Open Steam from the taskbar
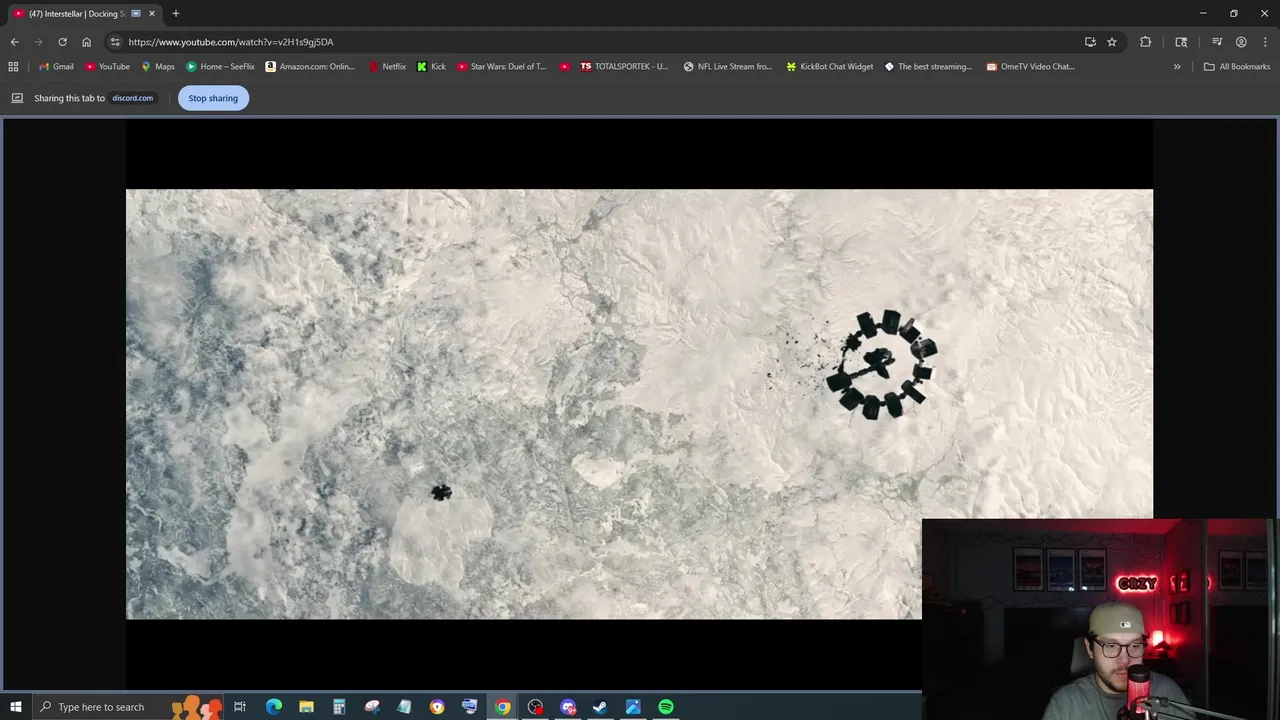The height and width of the screenshot is (720, 1280). 600,707
